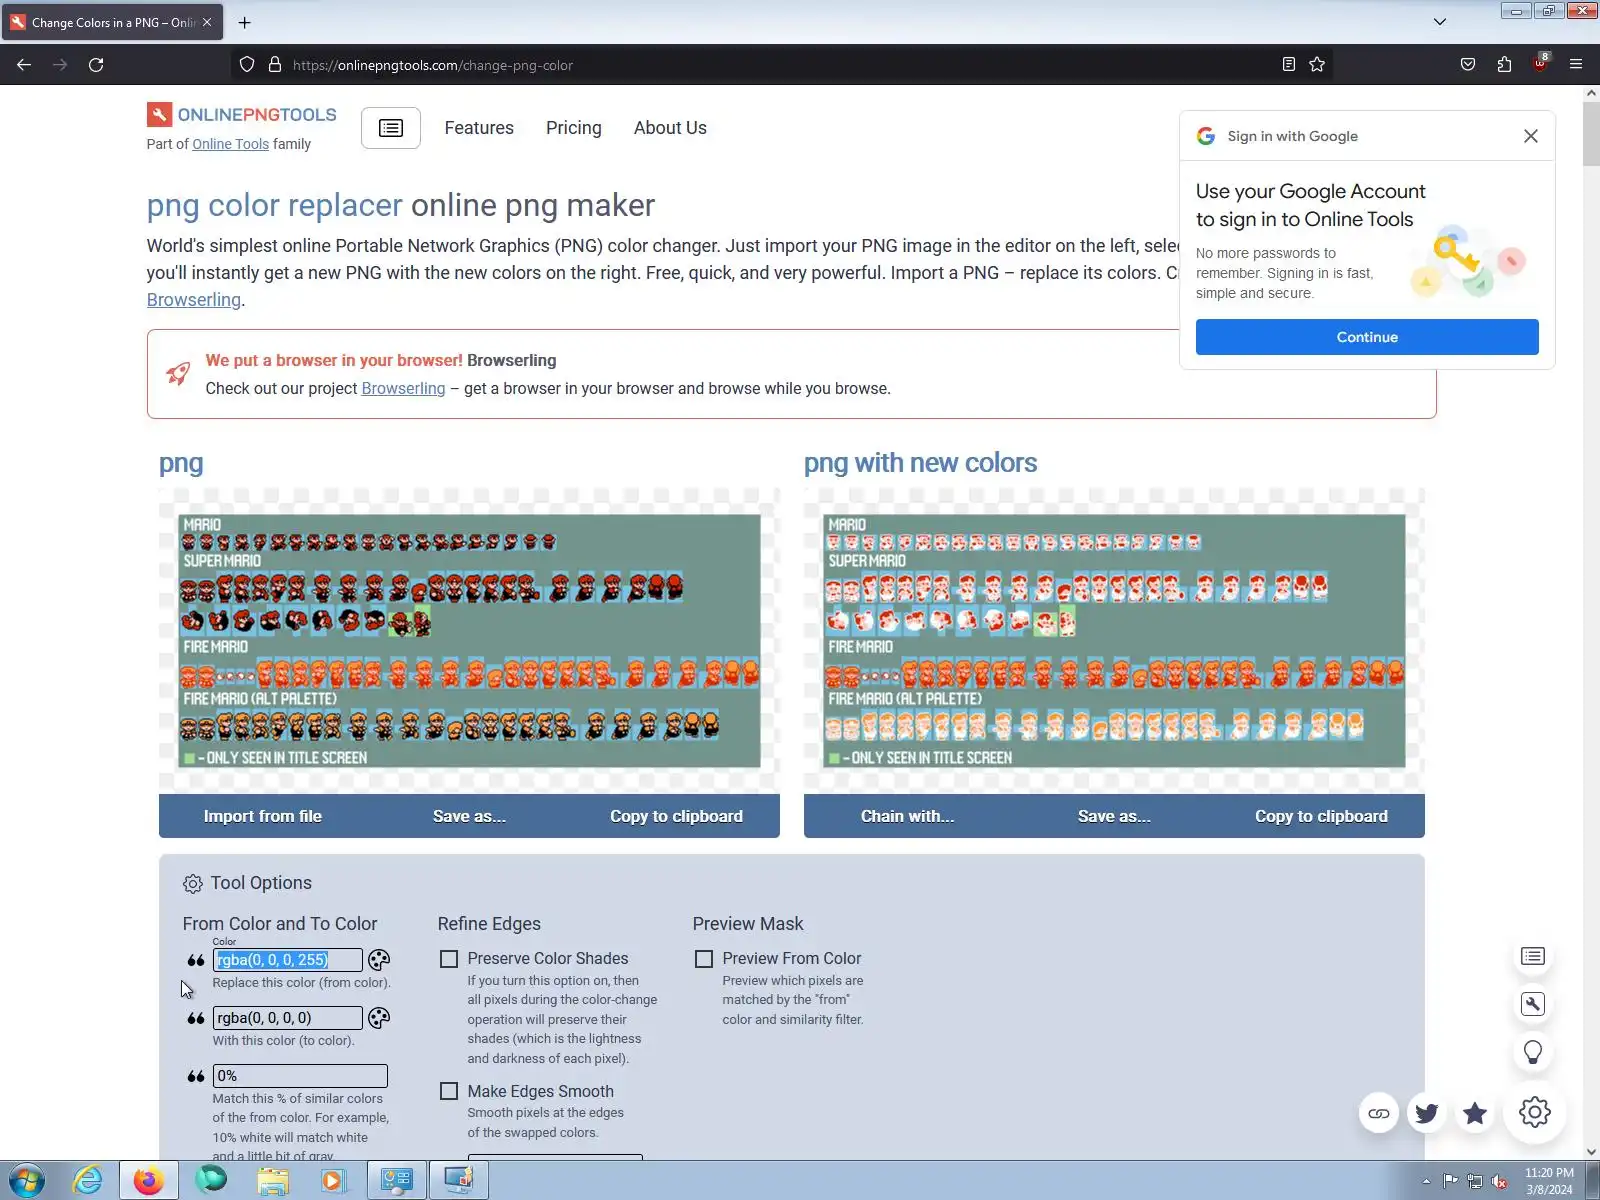Show site tracking protection shield info
This screenshot has height=1200, width=1600.
247,65
